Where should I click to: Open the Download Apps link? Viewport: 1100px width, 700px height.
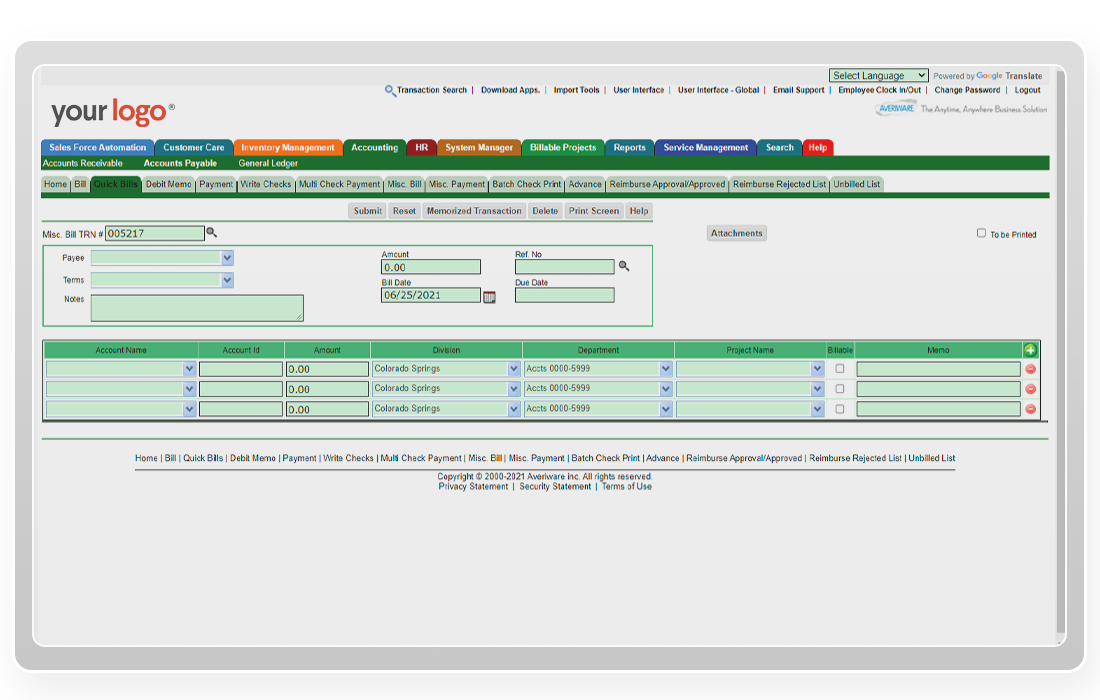(510, 90)
